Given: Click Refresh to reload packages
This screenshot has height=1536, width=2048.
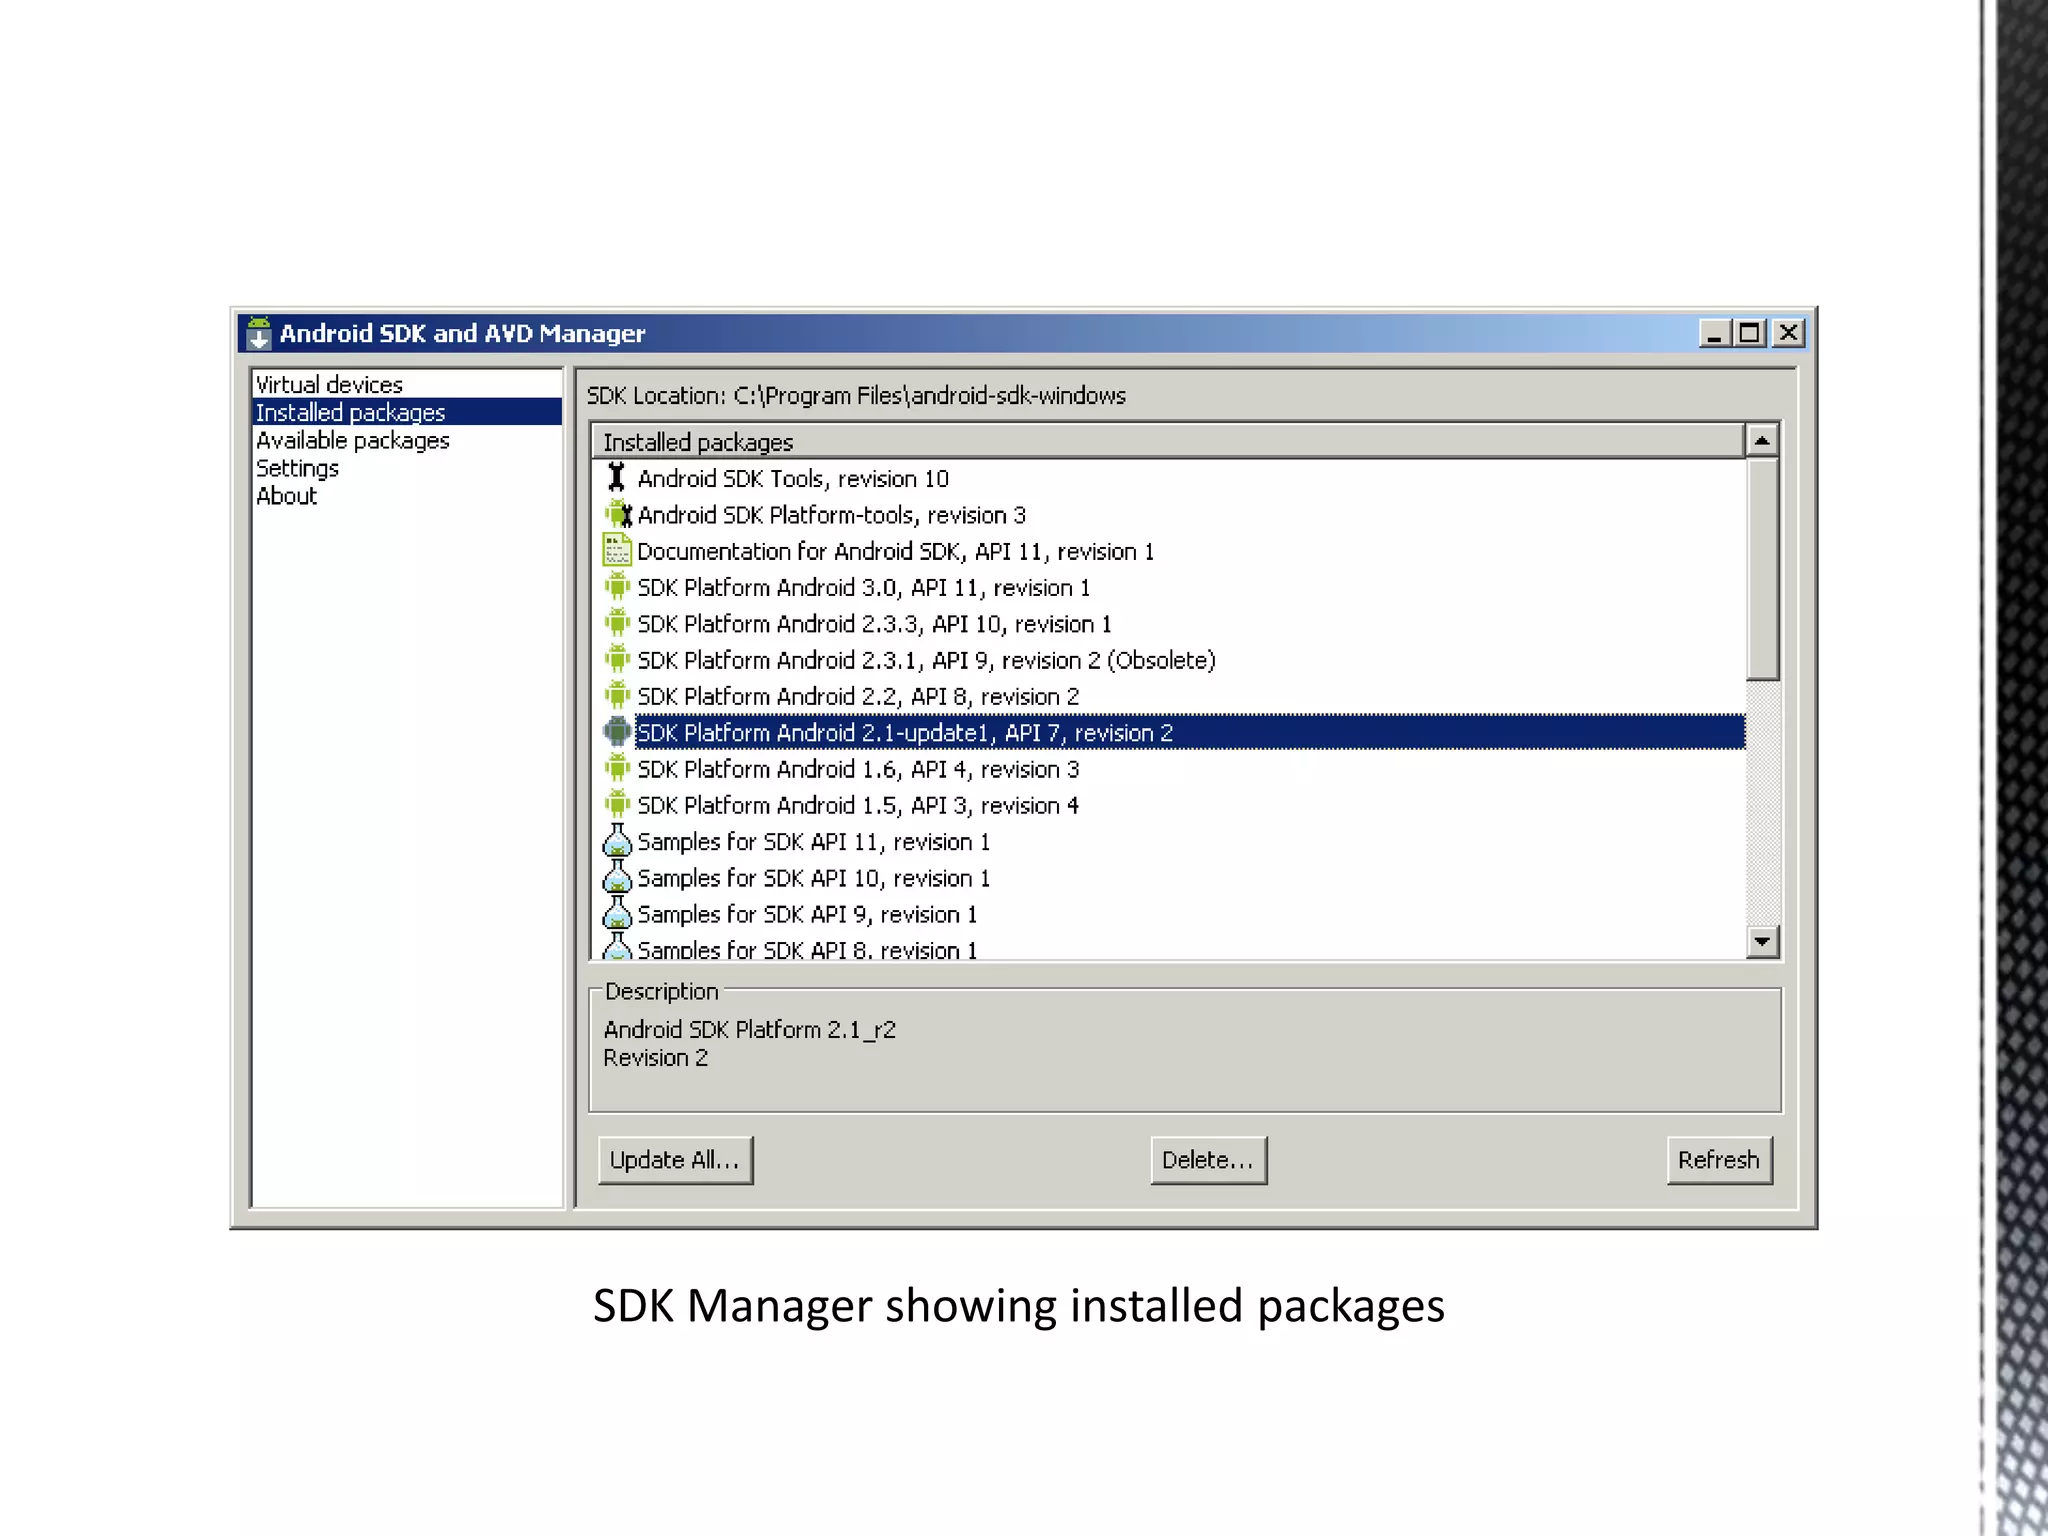Looking at the screenshot, I should click(x=1718, y=1160).
